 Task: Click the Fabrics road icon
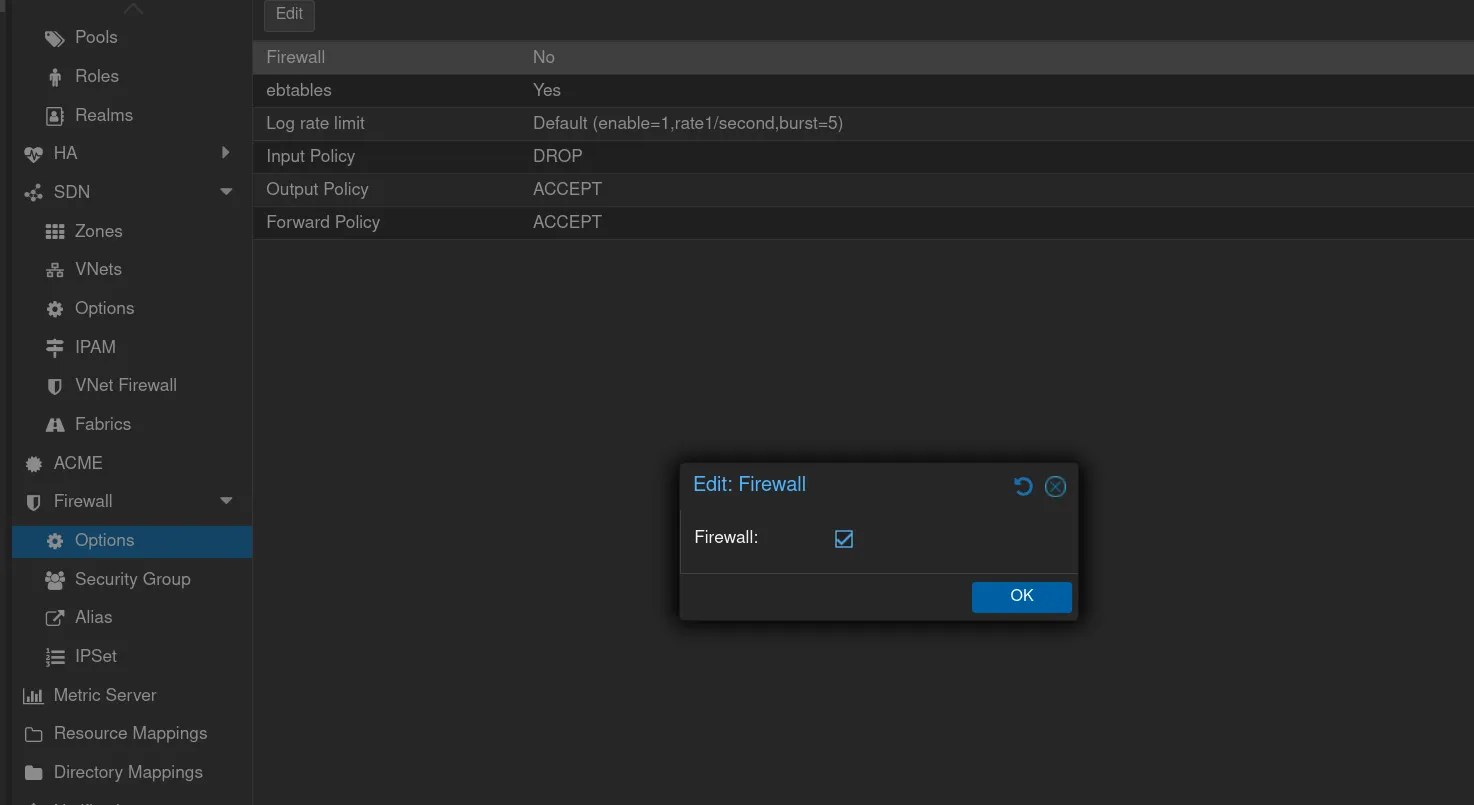pyautogui.click(x=55, y=425)
